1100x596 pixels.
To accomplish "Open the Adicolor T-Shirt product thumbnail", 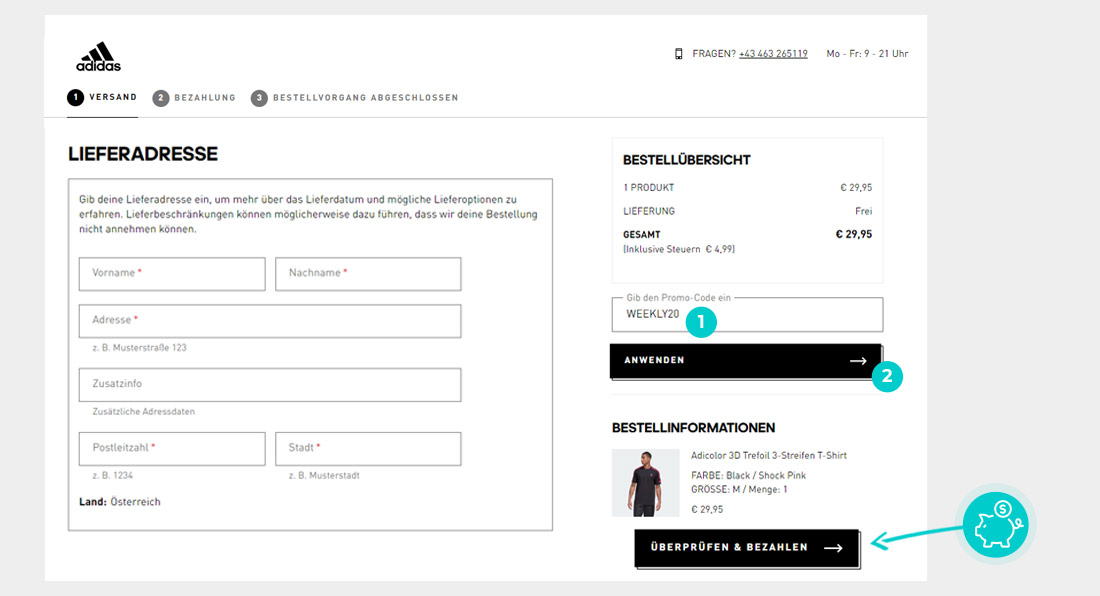I will pos(645,482).
